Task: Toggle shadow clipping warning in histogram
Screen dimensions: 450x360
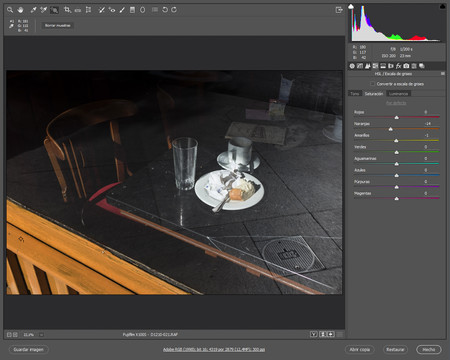Action: tap(351, 6)
